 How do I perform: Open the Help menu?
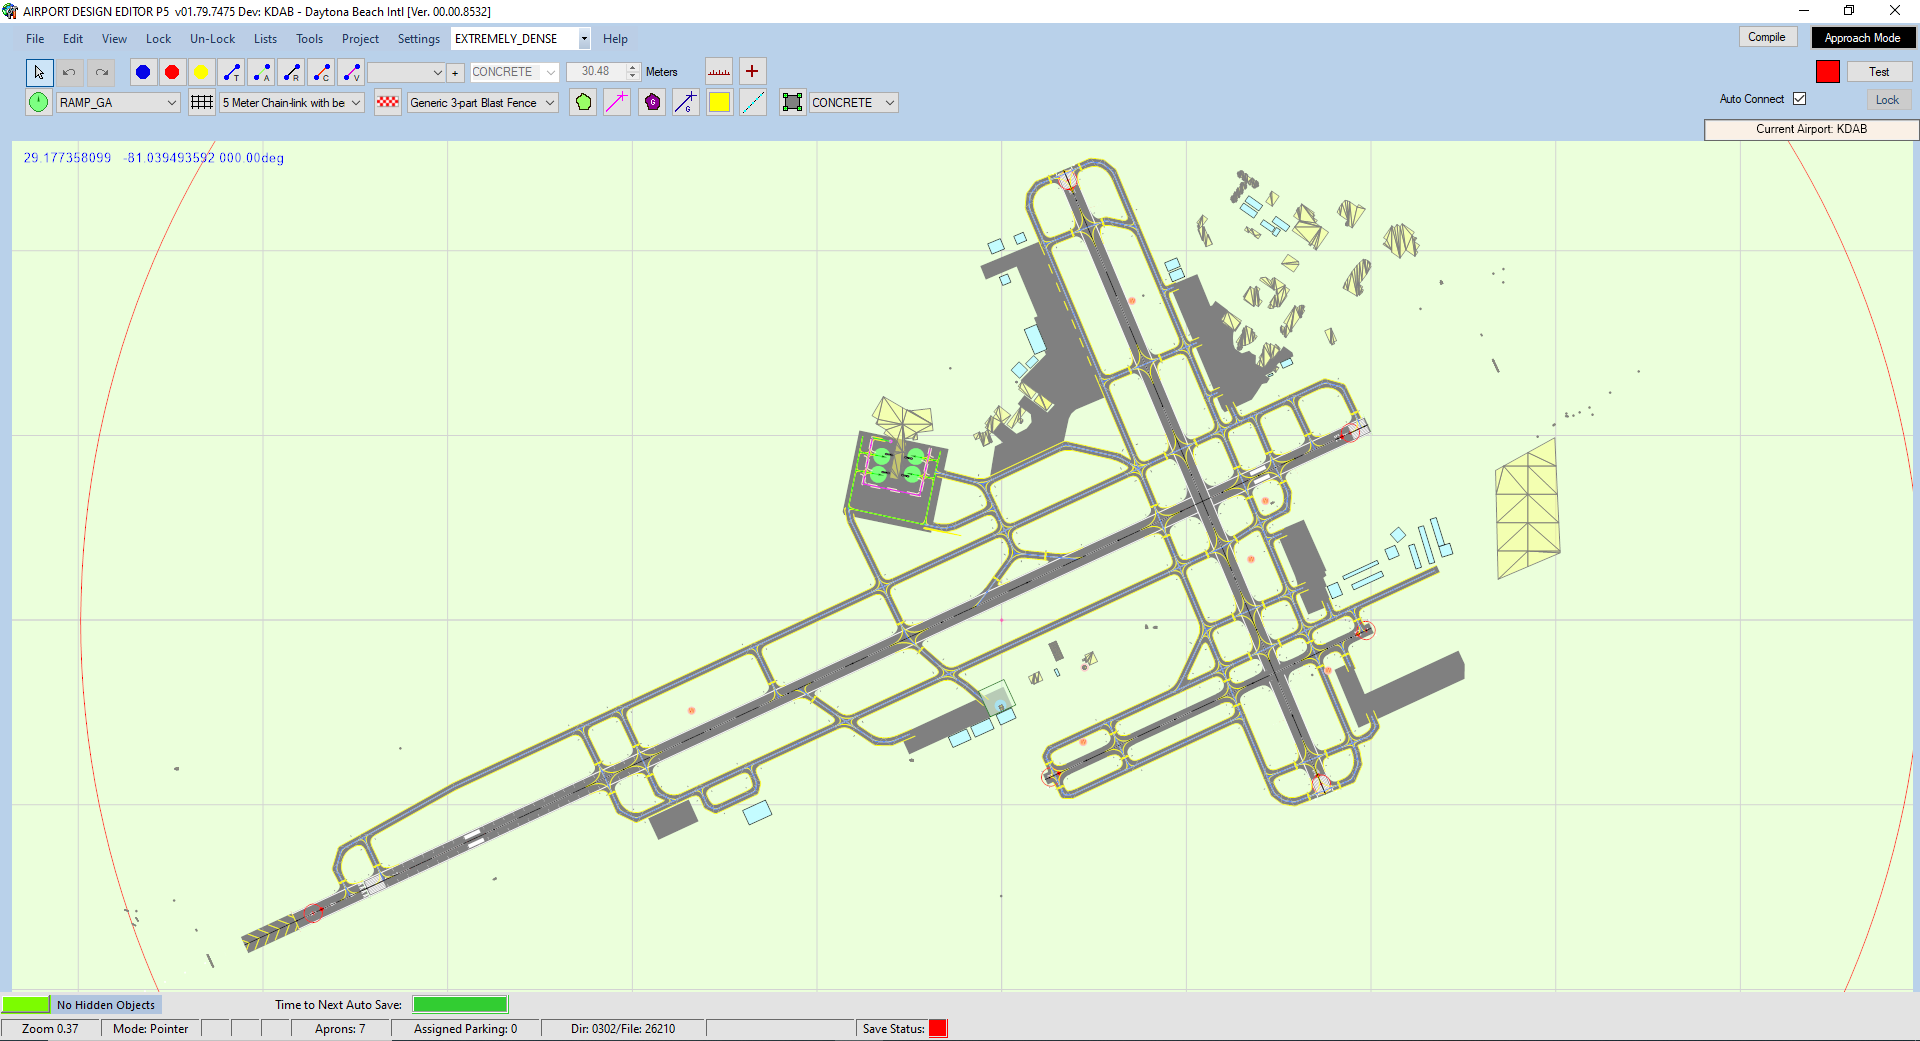pos(615,39)
